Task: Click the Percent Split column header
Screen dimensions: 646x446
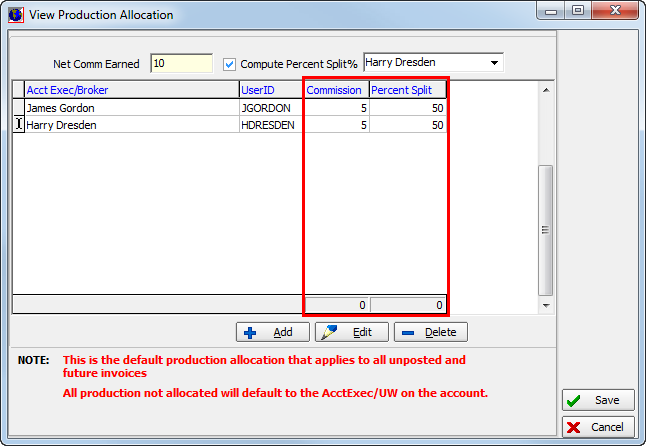Action: point(407,90)
